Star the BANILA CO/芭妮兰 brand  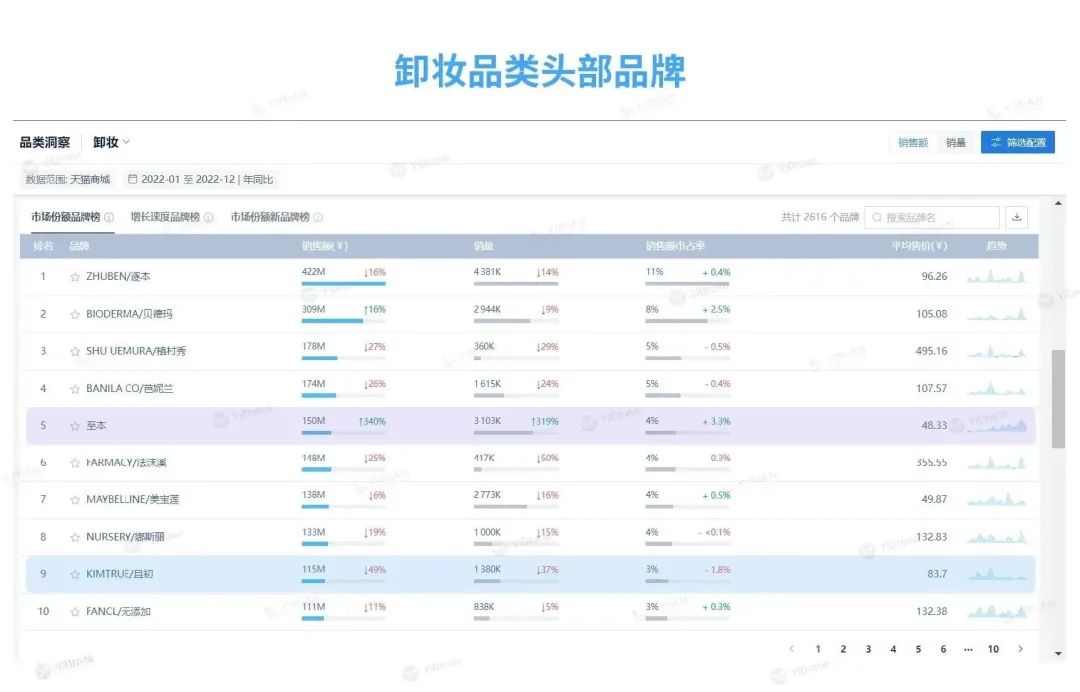point(74,388)
